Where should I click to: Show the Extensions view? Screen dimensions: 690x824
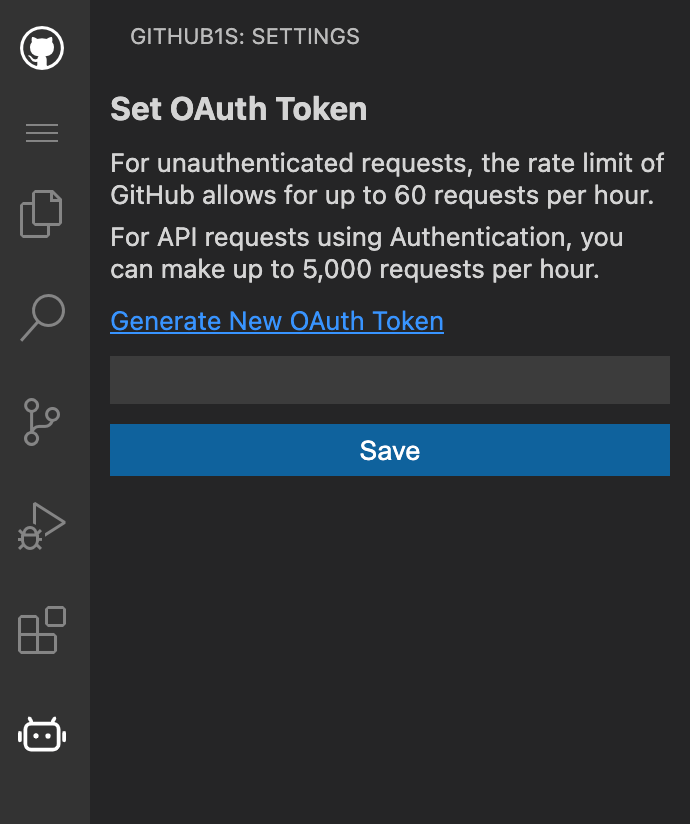click(x=42, y=630)
